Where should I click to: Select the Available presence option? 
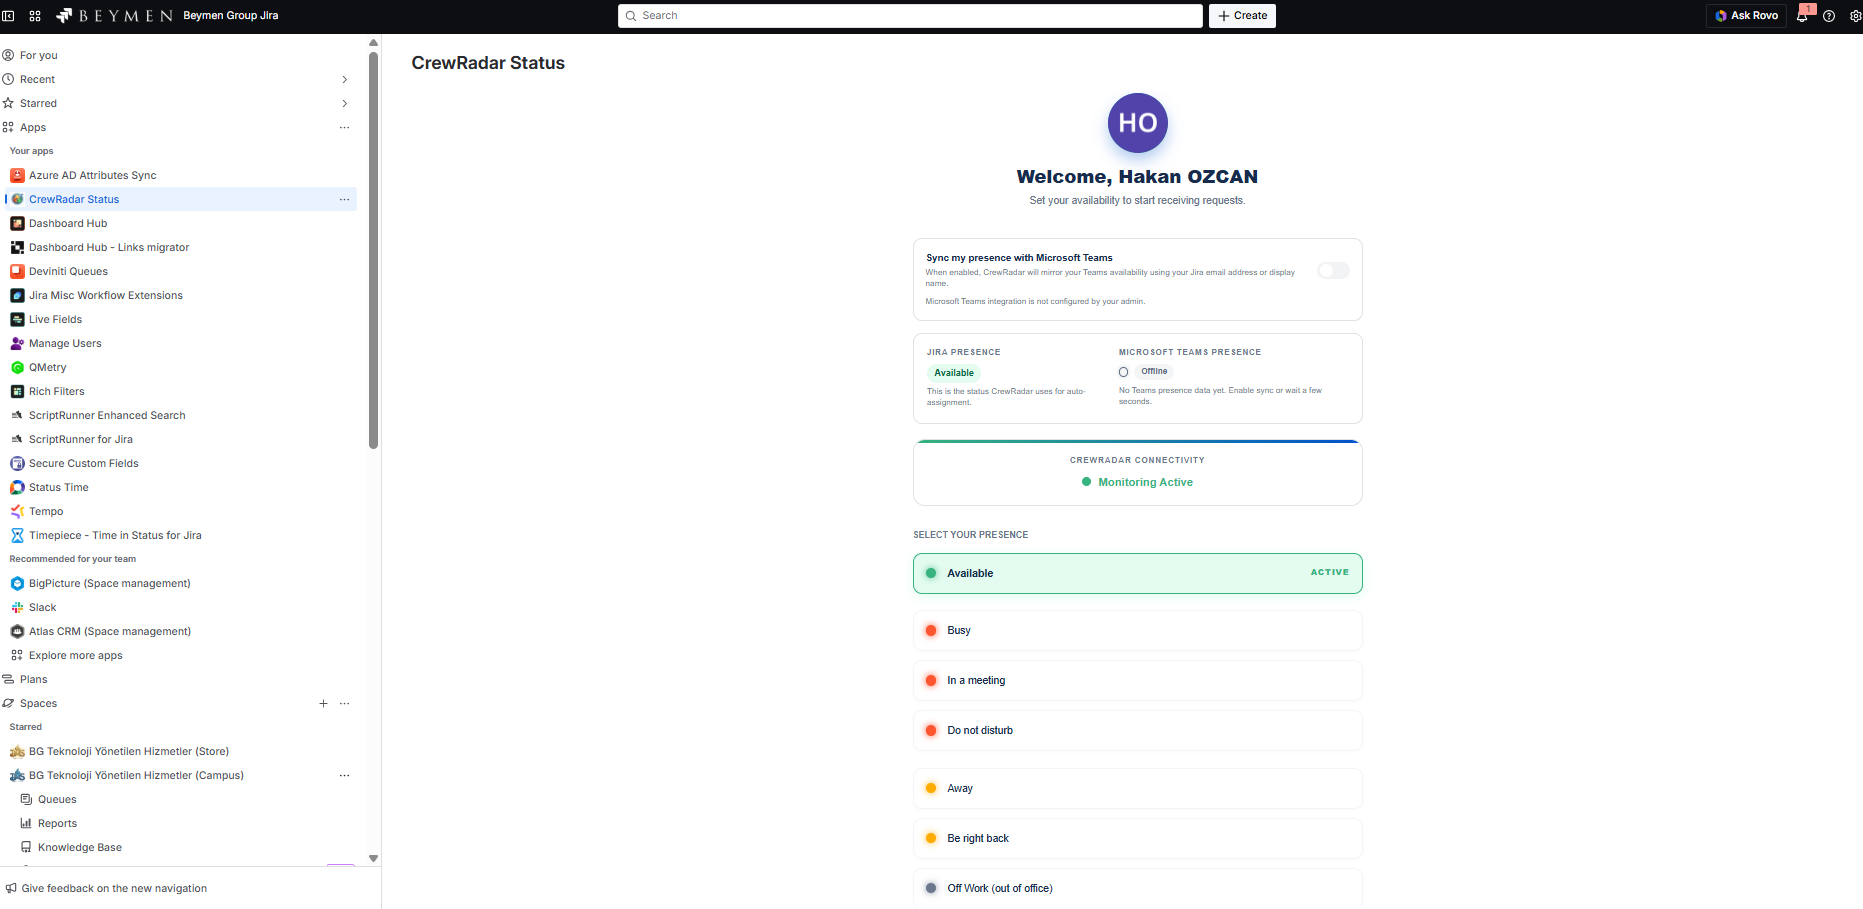point(1137,573)
